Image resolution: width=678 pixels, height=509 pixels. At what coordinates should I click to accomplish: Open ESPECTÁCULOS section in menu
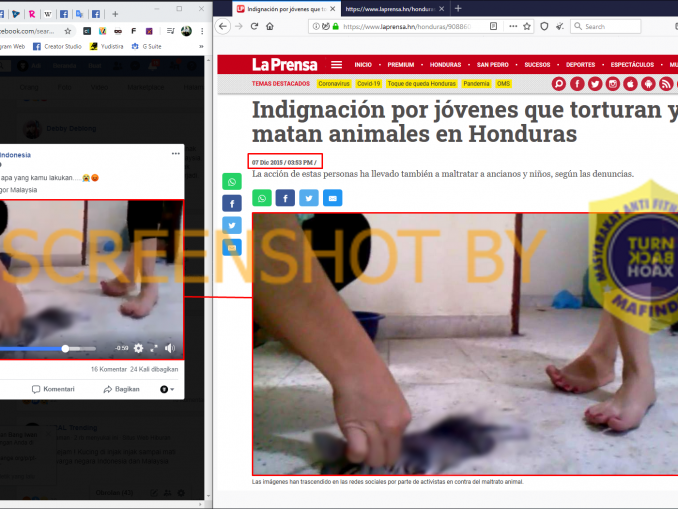[x=632, y=65]
